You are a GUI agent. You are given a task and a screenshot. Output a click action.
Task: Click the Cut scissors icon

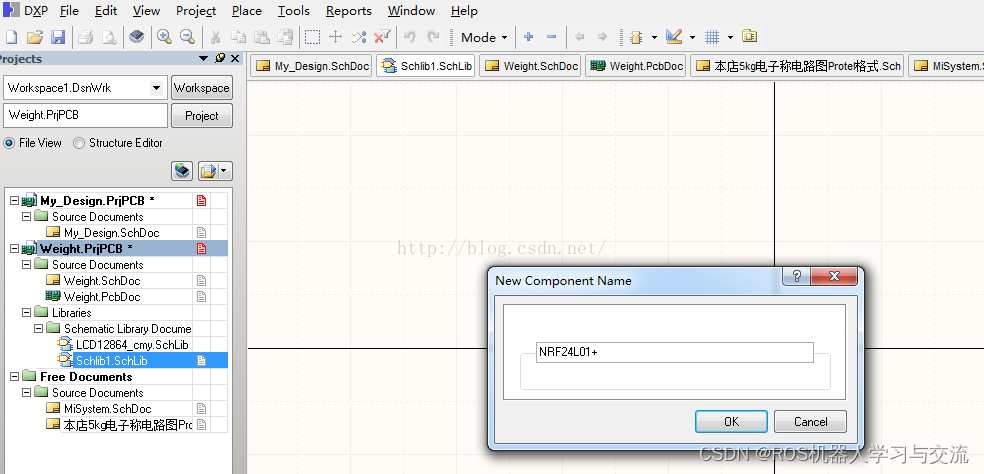tap(215, 37)
